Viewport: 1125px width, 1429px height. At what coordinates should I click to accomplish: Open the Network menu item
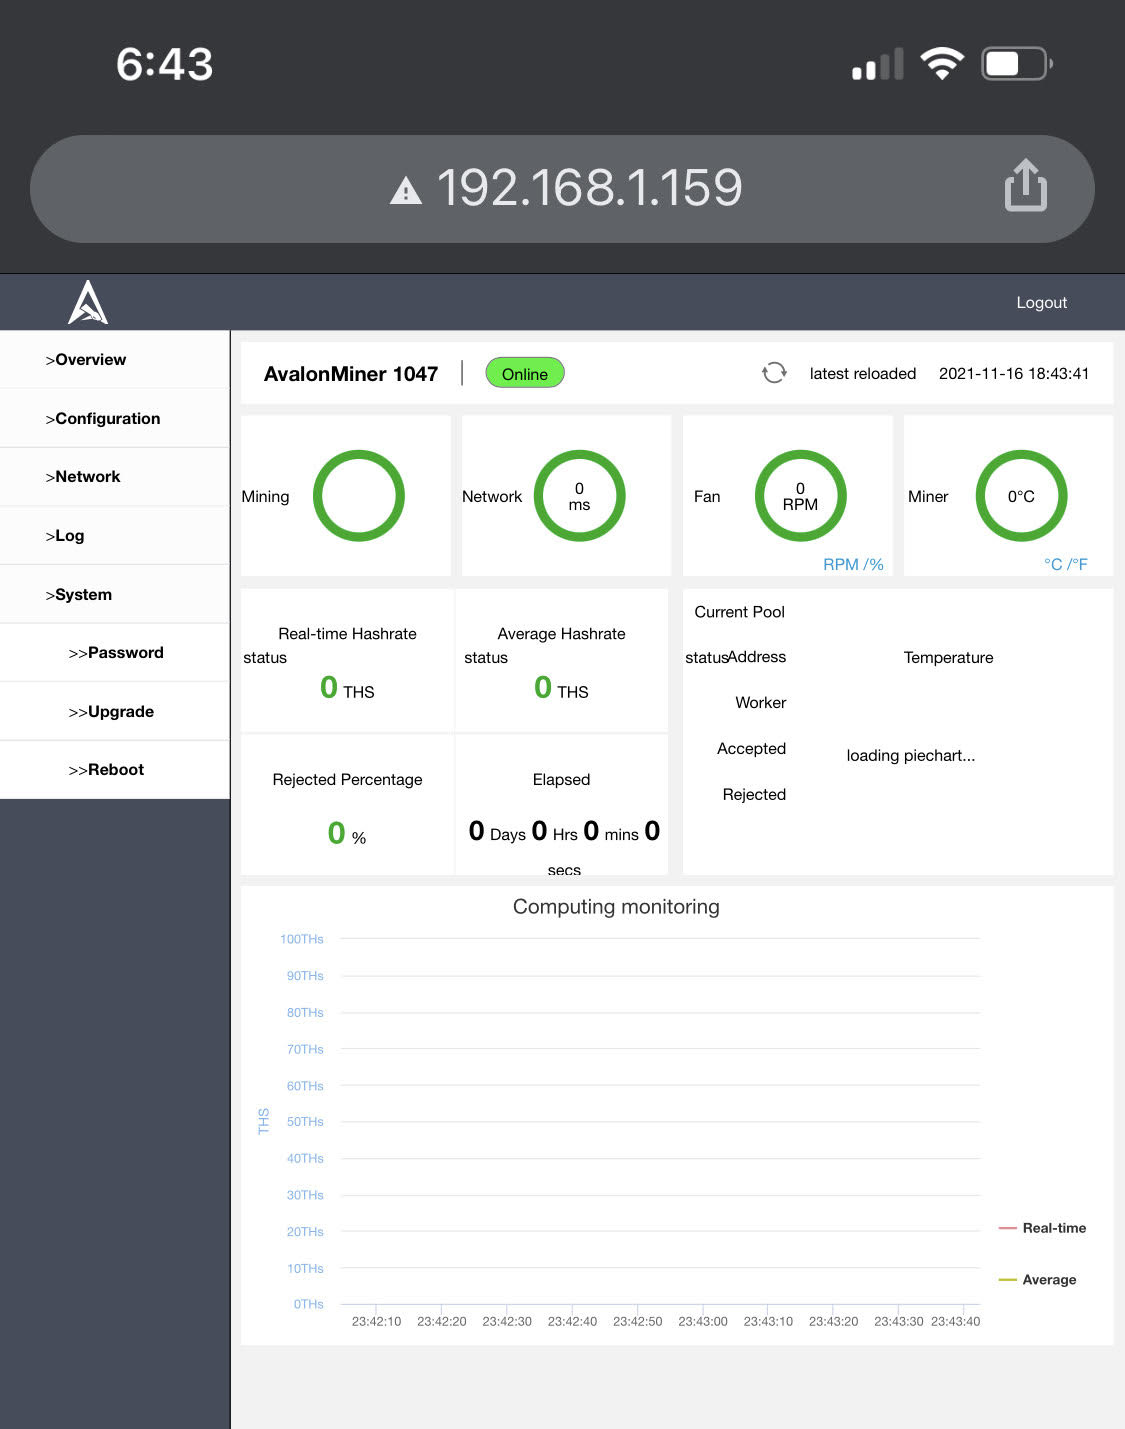[115, 477]
